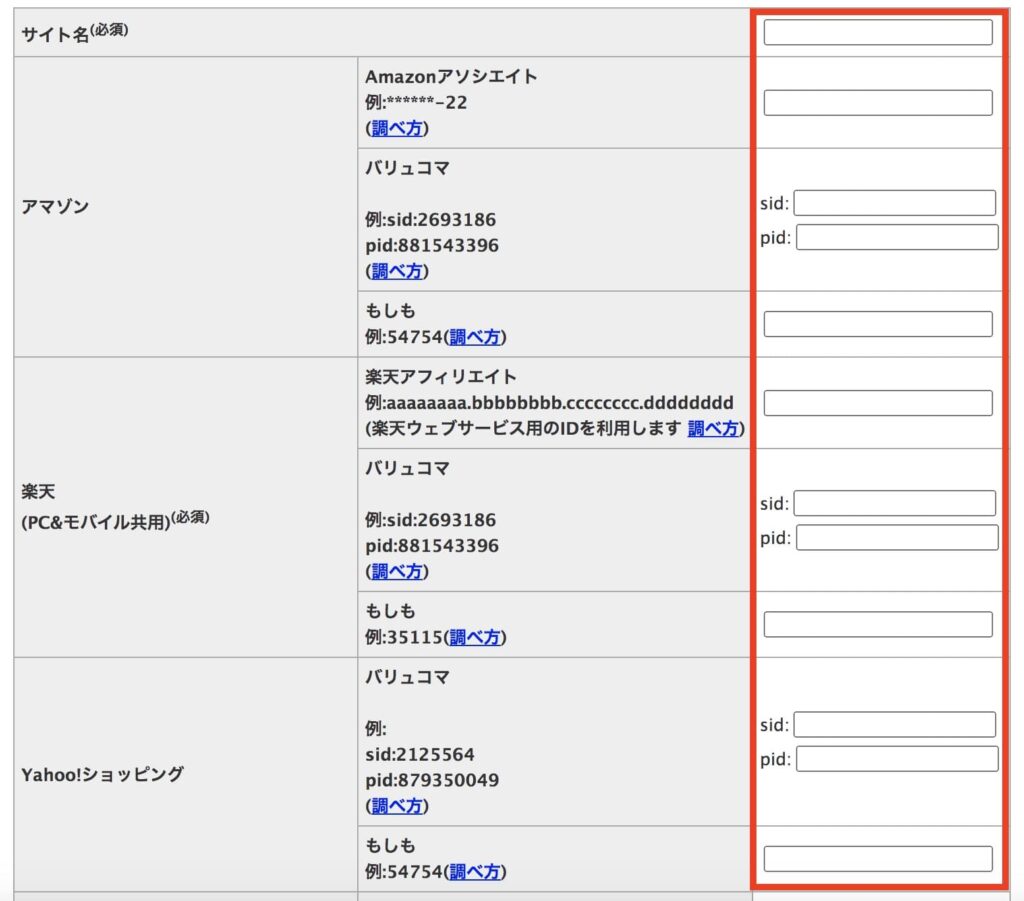Click the 楽天アフィリエイト label

[x=441, y=377]
